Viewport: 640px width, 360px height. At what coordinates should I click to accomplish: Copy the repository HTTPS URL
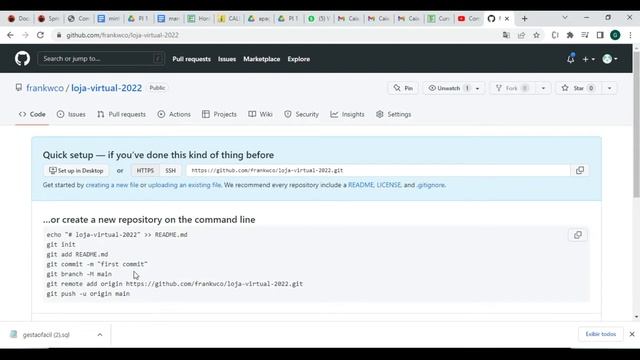tap(580, 170)
